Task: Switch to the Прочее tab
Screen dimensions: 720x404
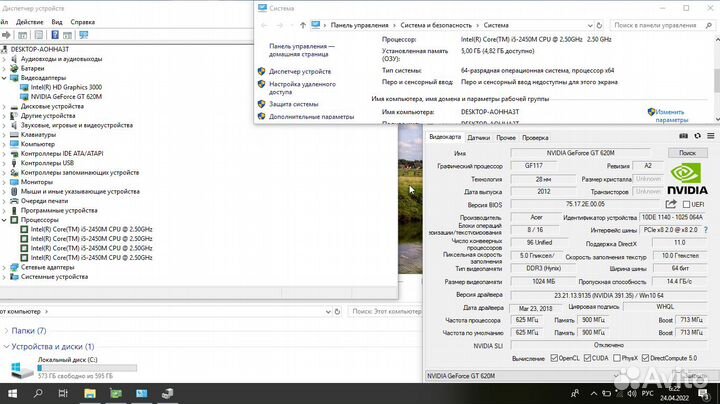Action: tap(506, 138)
